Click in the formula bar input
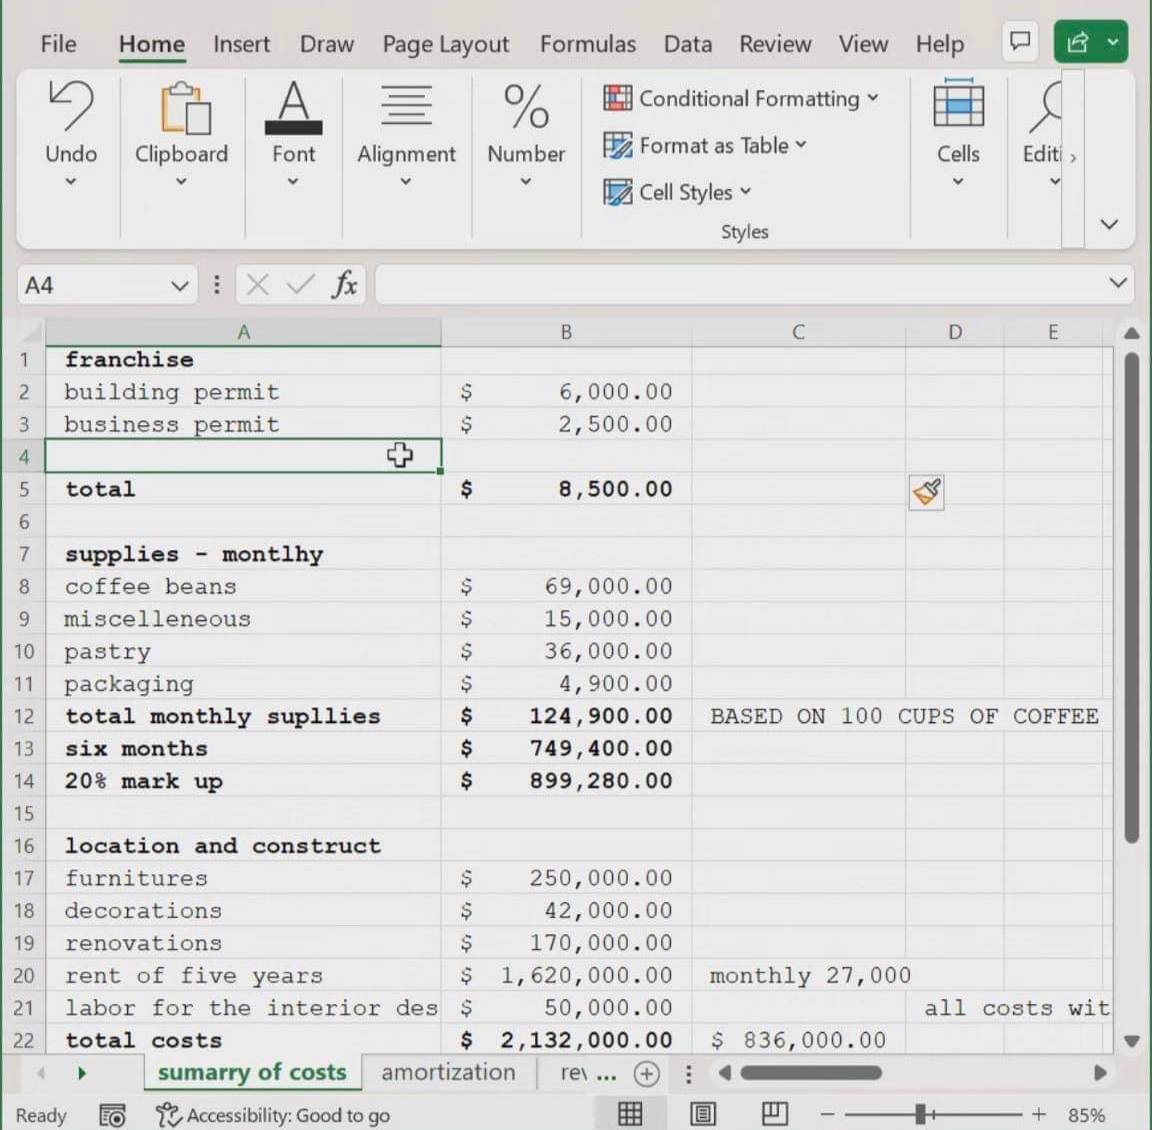Screen dimensions: 1152x1130 coord(740,284)
